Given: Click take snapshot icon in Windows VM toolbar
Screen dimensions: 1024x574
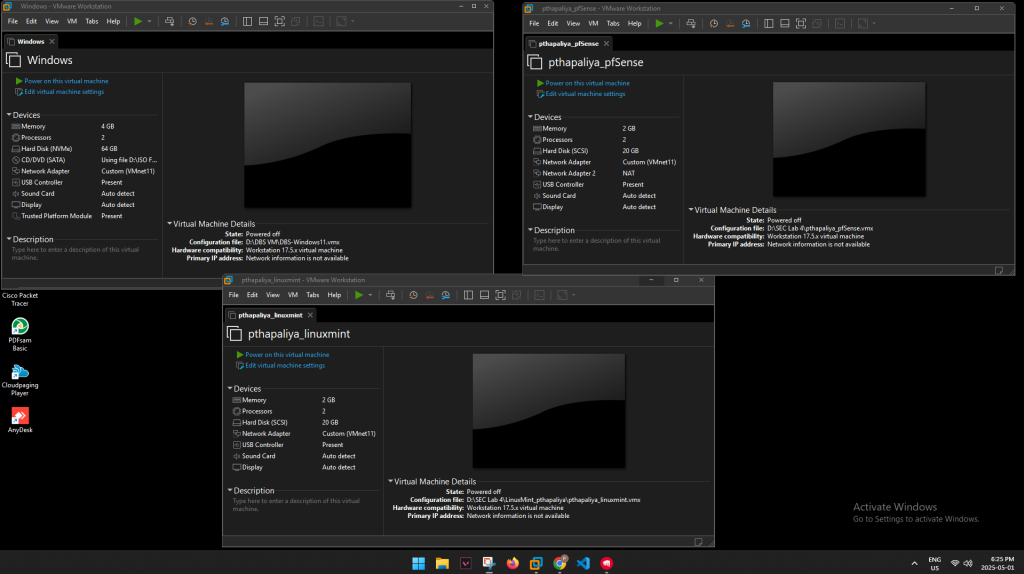Looking at the screenshot, I should pos(192,21).
